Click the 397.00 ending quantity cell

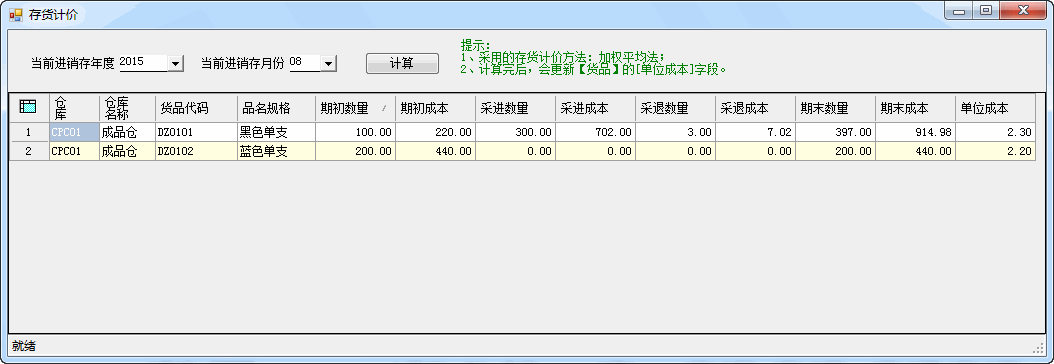click(836, 132)
